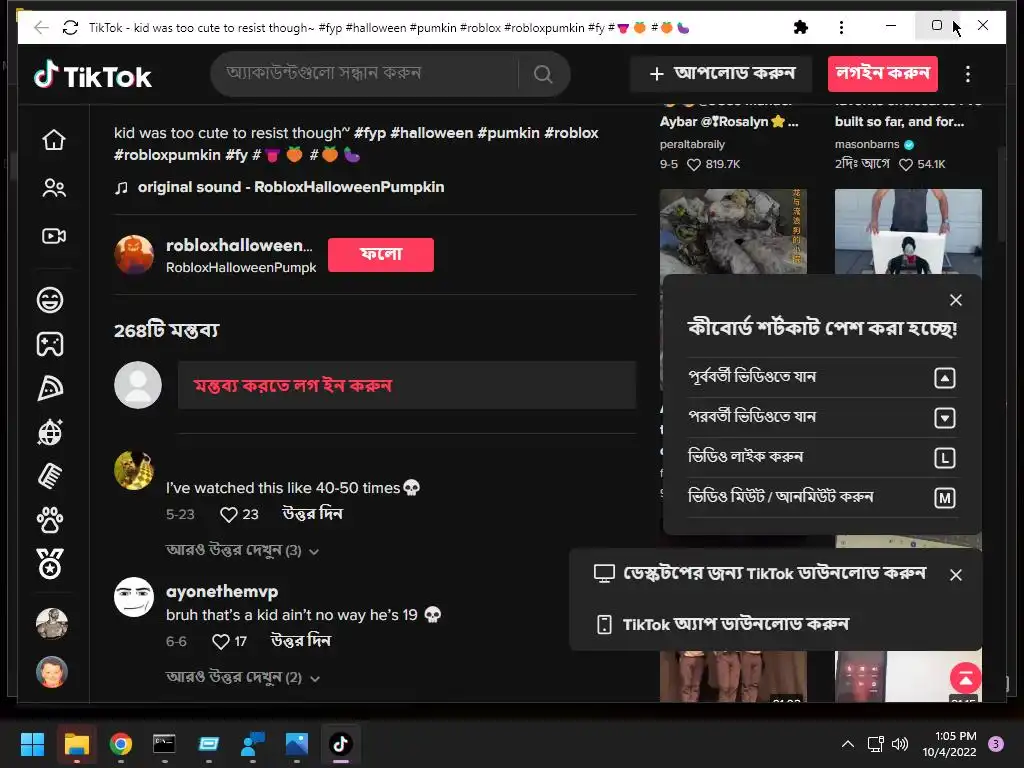
Task: Reply to the '40-50 times' comment
Action: point(312,514)
